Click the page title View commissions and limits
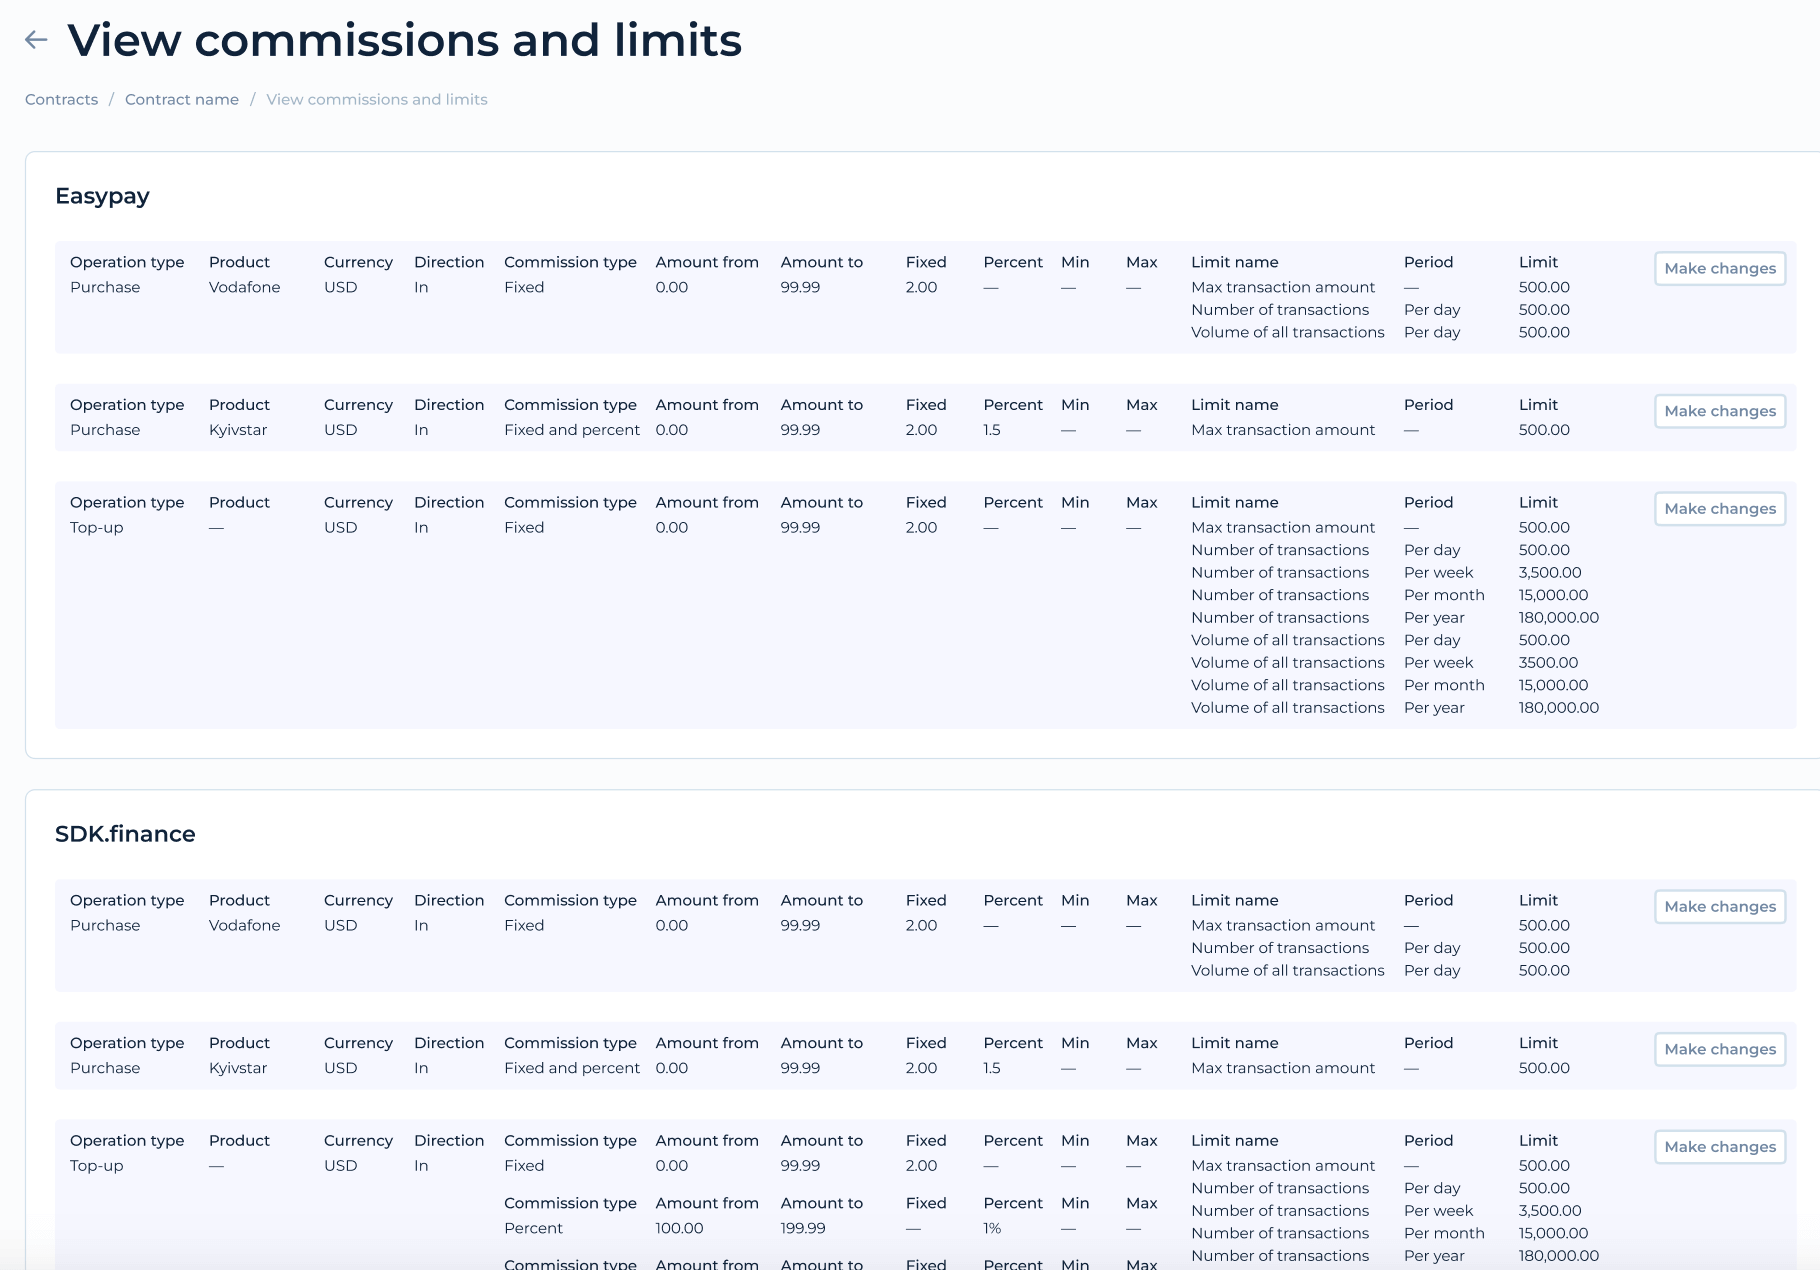This screenshot has width=1820, height=1270. click(x=404, y=40)
